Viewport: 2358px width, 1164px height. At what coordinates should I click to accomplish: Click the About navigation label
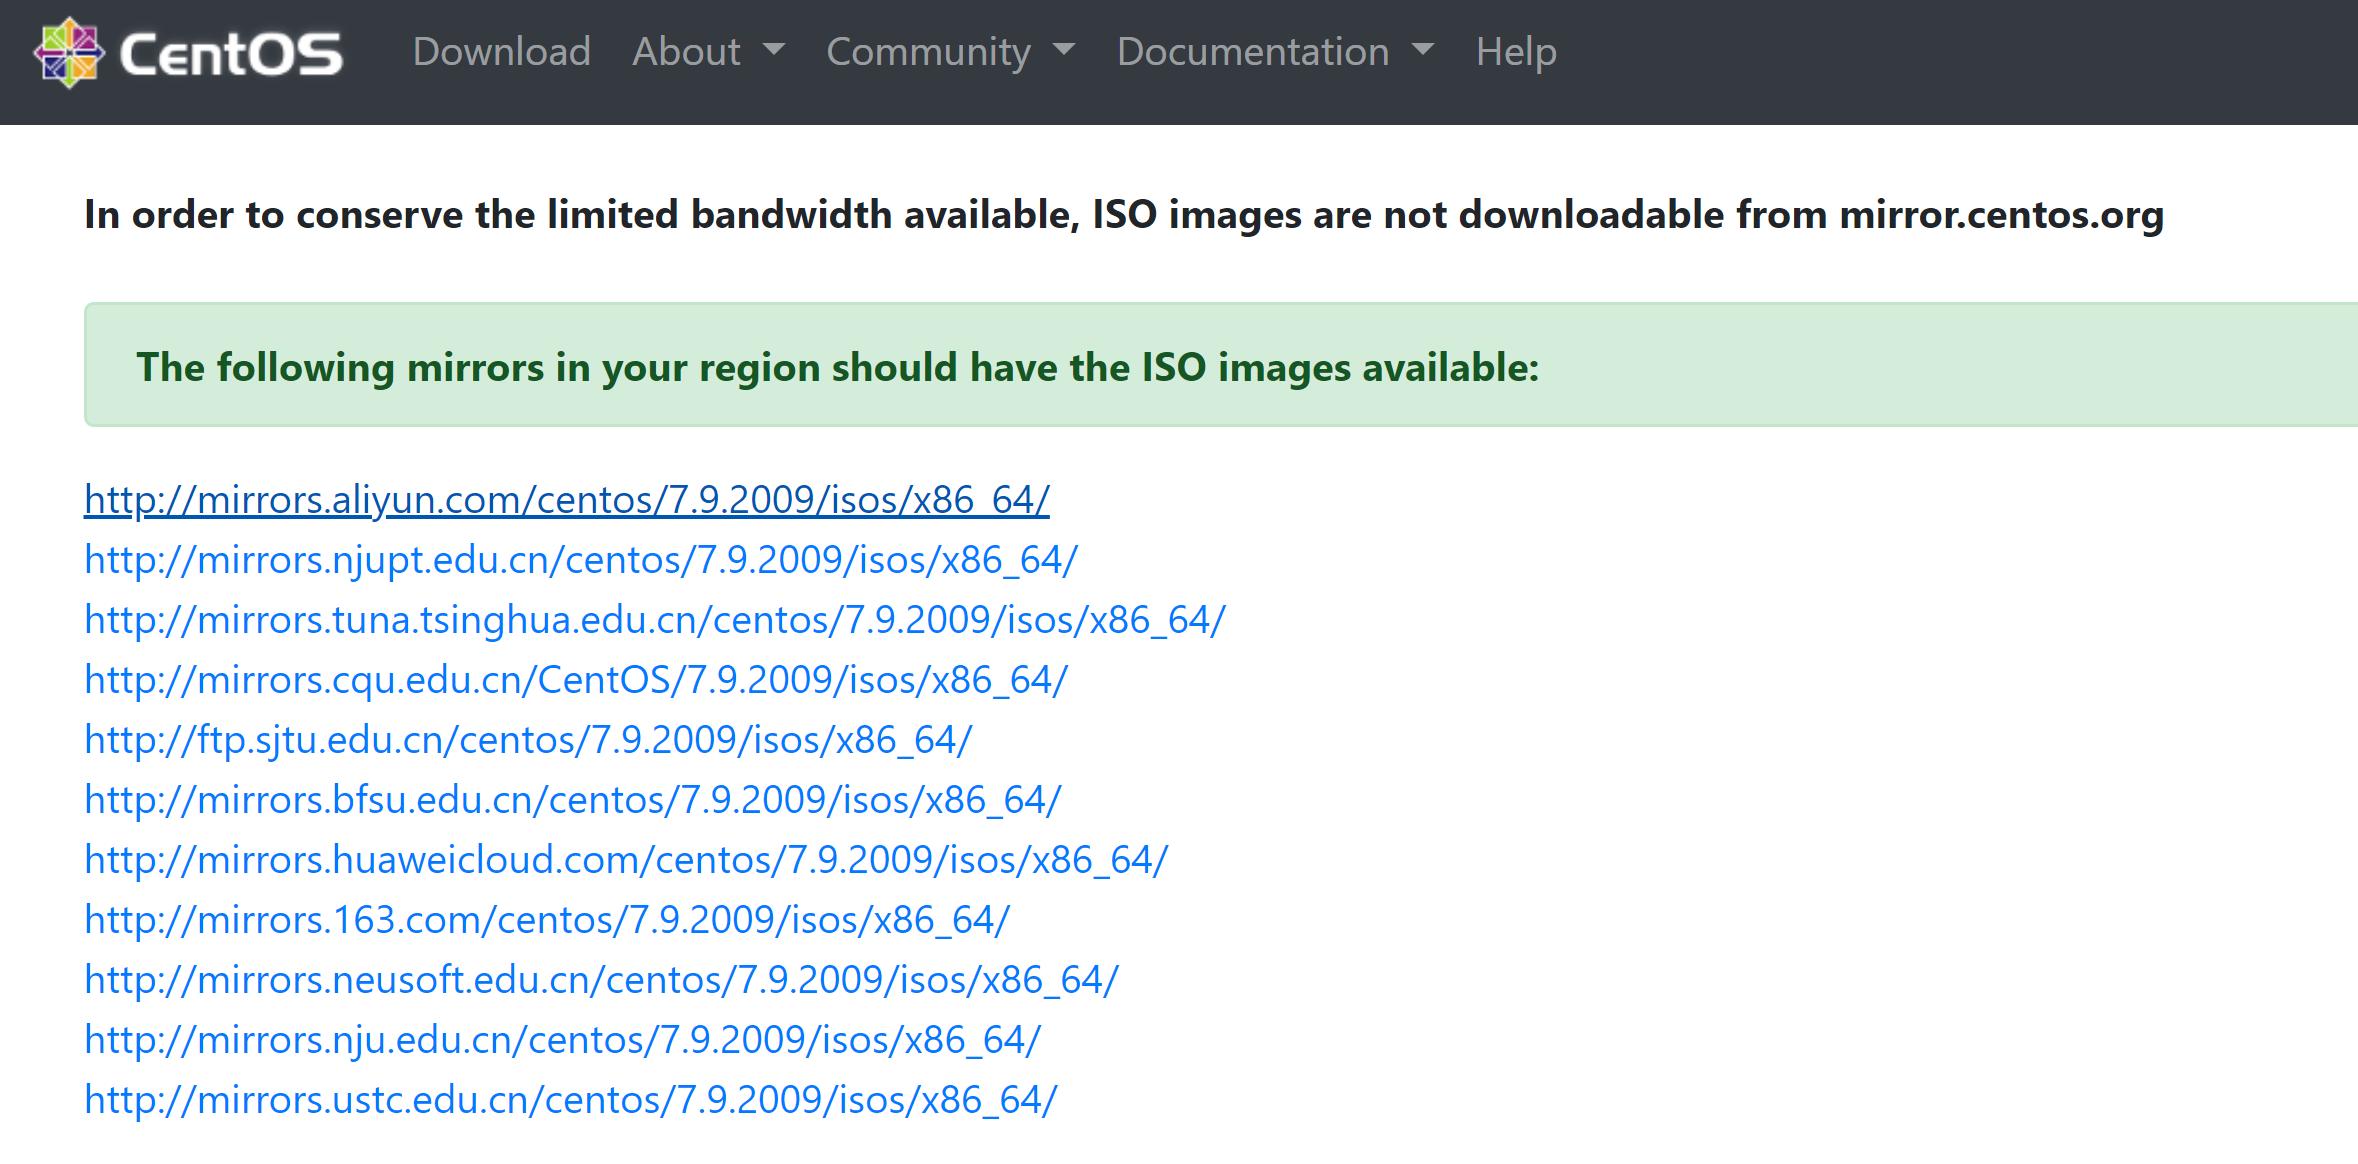click(x=686, y=52)
